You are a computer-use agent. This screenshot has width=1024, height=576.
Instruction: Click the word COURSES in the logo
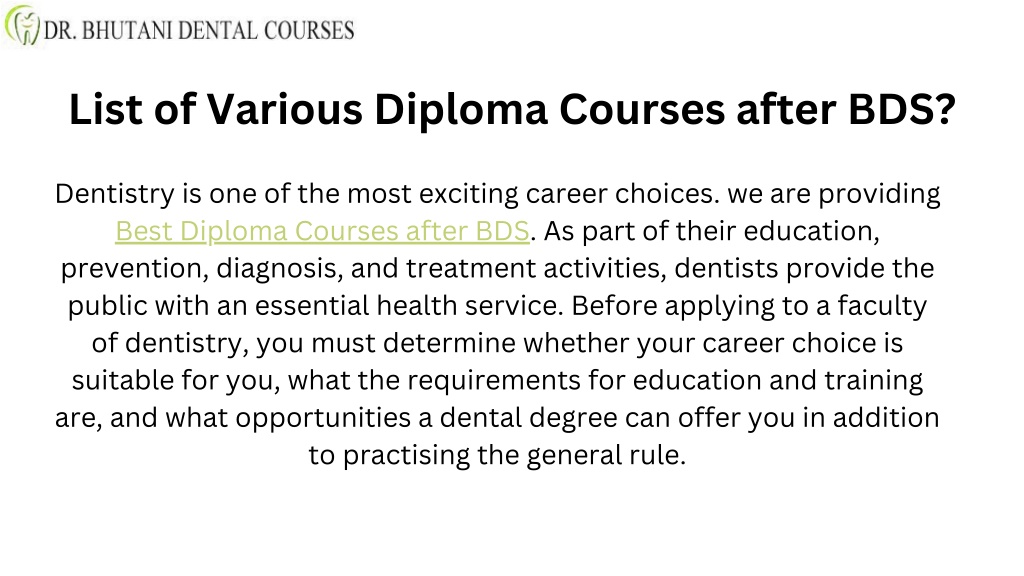[309, 30]
